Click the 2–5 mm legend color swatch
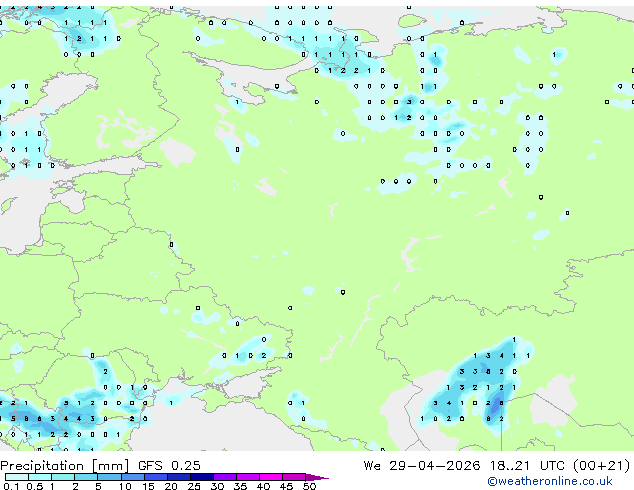The image size is (634, 490). point(86,477)
